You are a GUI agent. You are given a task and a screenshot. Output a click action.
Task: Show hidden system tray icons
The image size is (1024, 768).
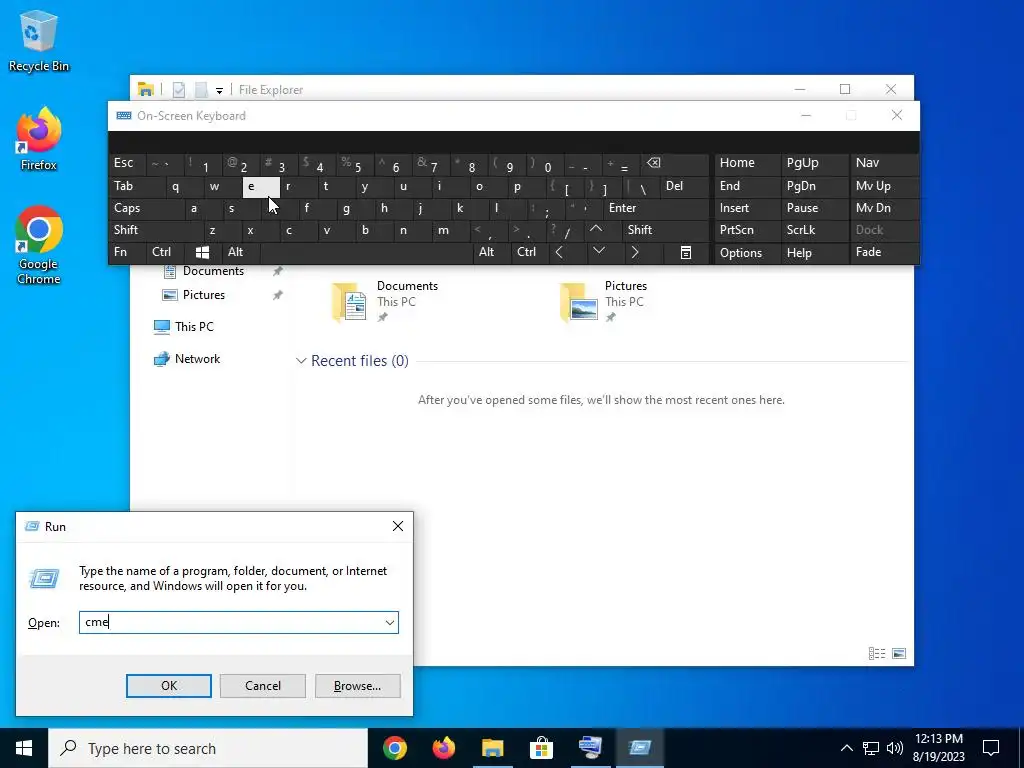[846, 748]
